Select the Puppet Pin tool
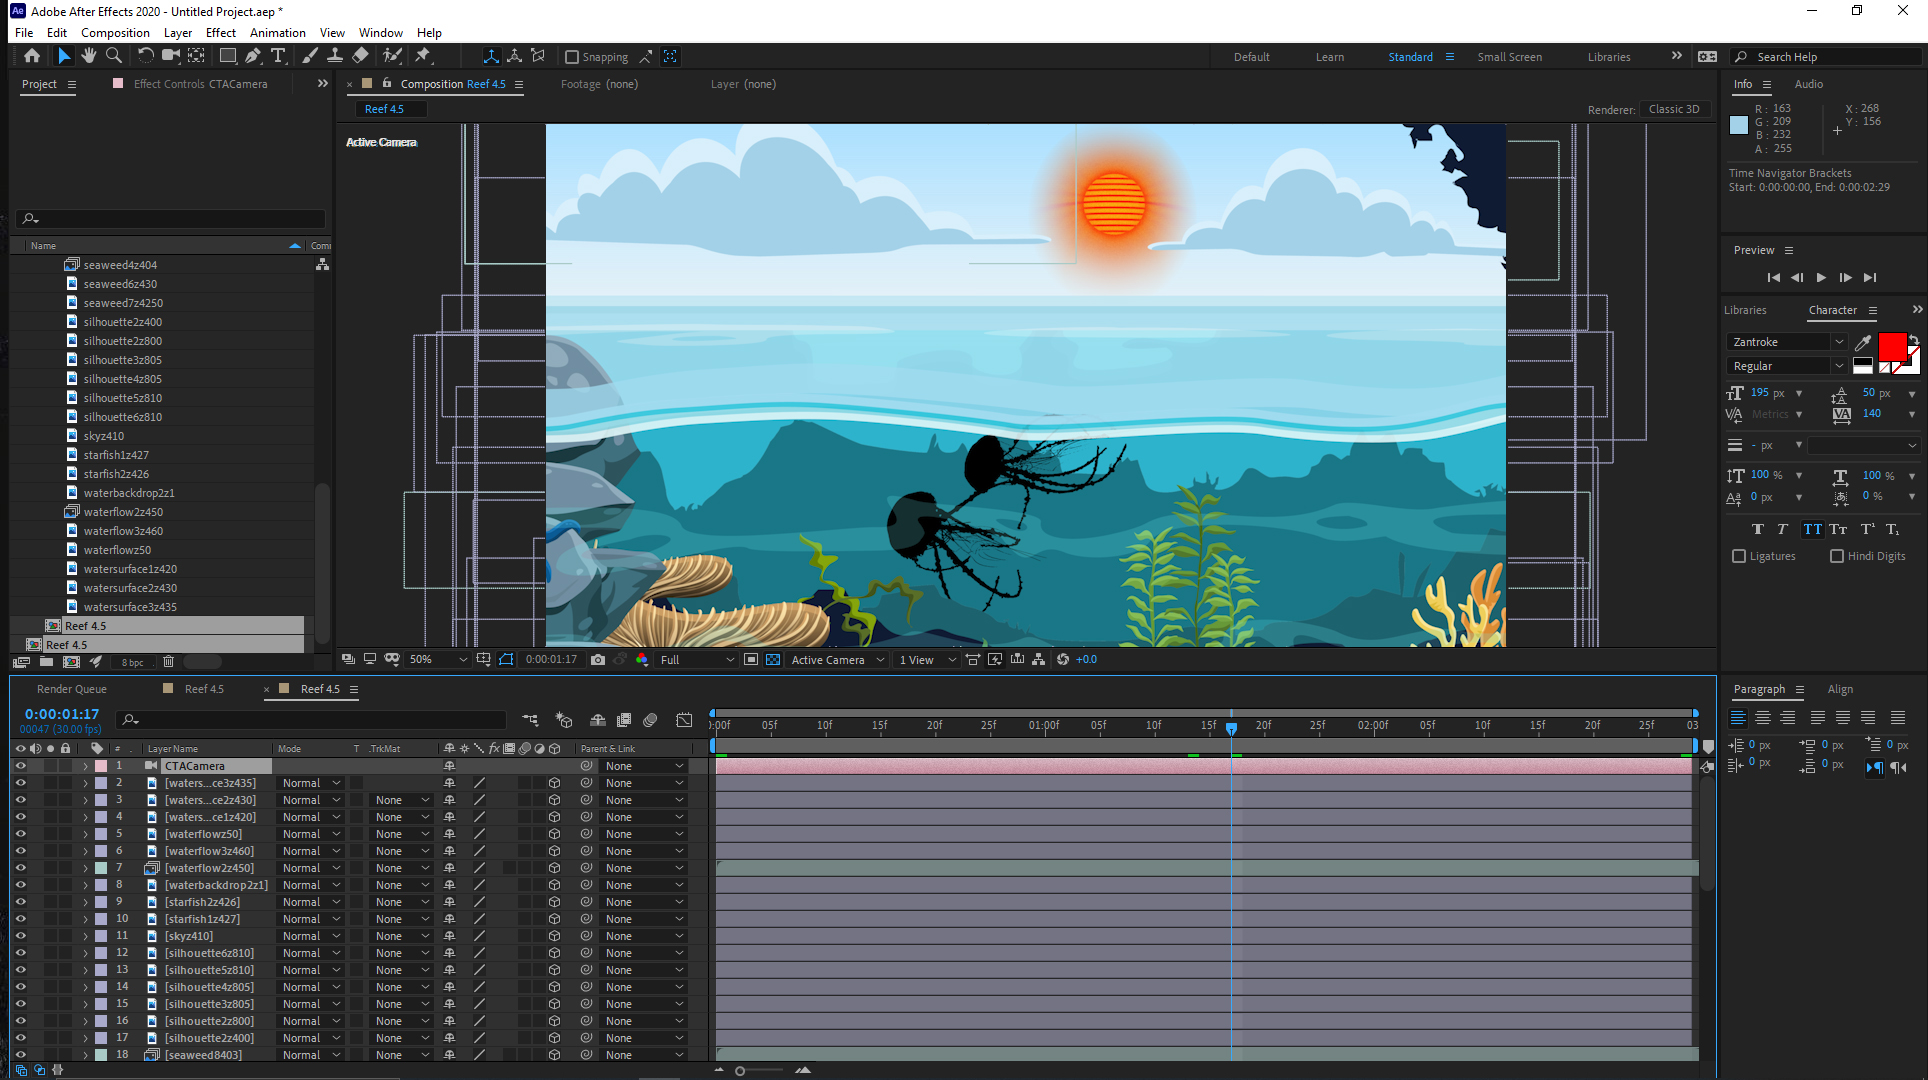This screenshot has height=1080, width=1928. pos(423,56)
